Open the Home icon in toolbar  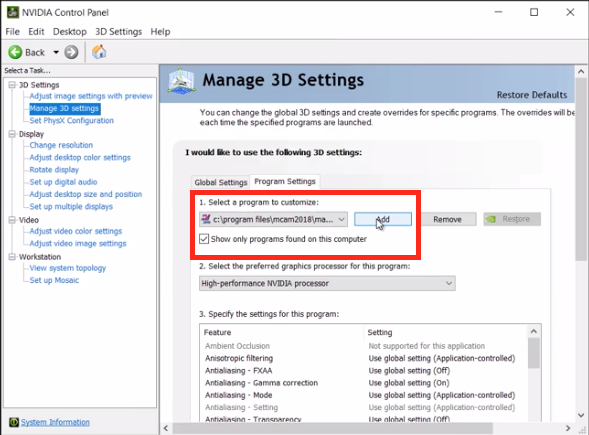[x=99, y=52]
